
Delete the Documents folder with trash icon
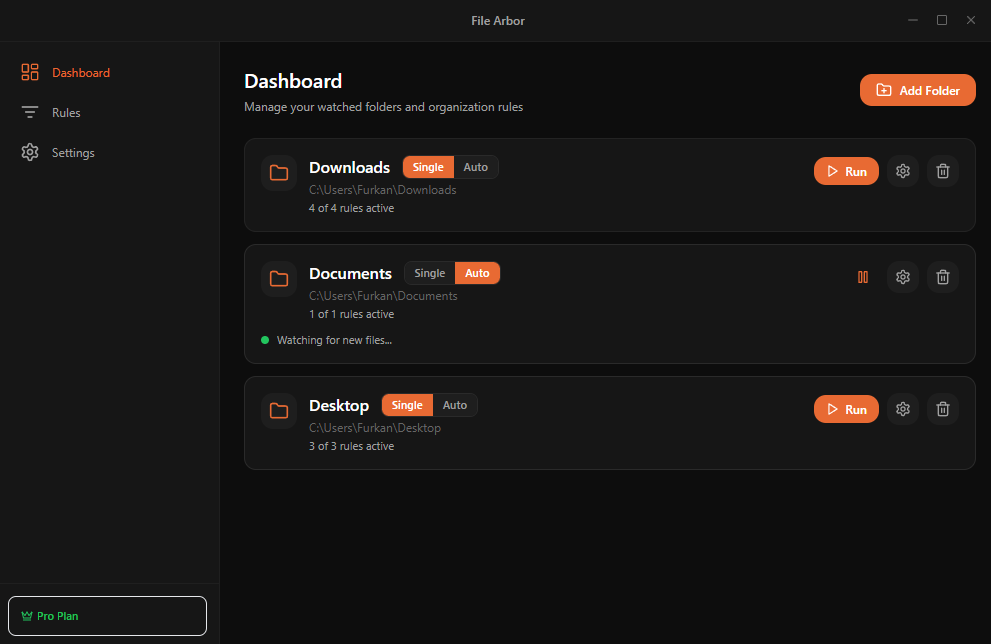tap(942, 277)
